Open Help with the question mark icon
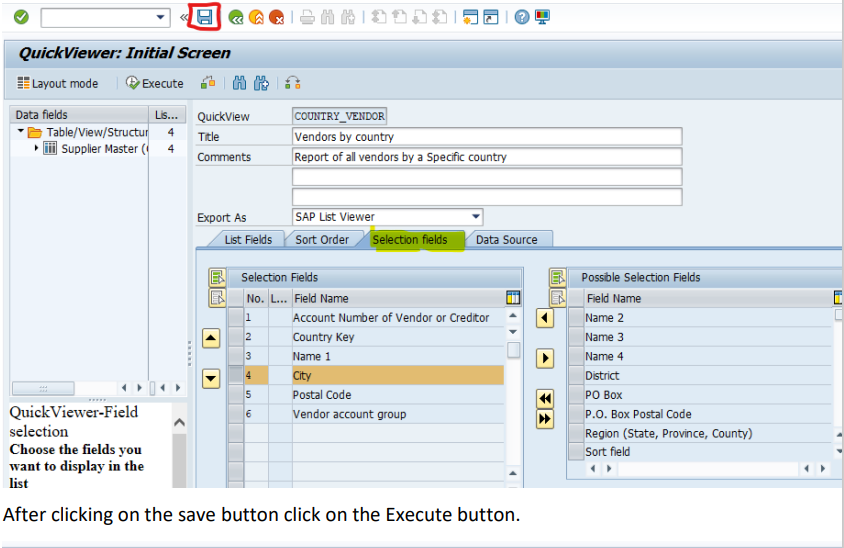 point(522,17)
